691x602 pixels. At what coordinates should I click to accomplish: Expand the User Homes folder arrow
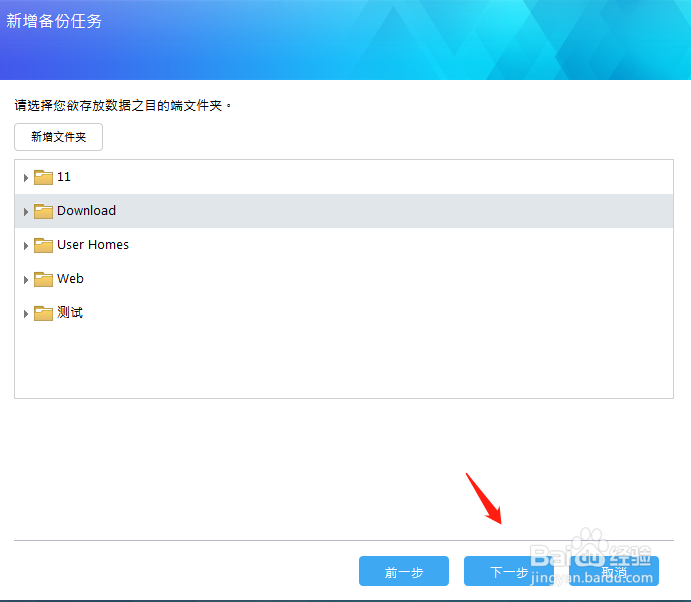pyautogui.click(x=26, y=245)
